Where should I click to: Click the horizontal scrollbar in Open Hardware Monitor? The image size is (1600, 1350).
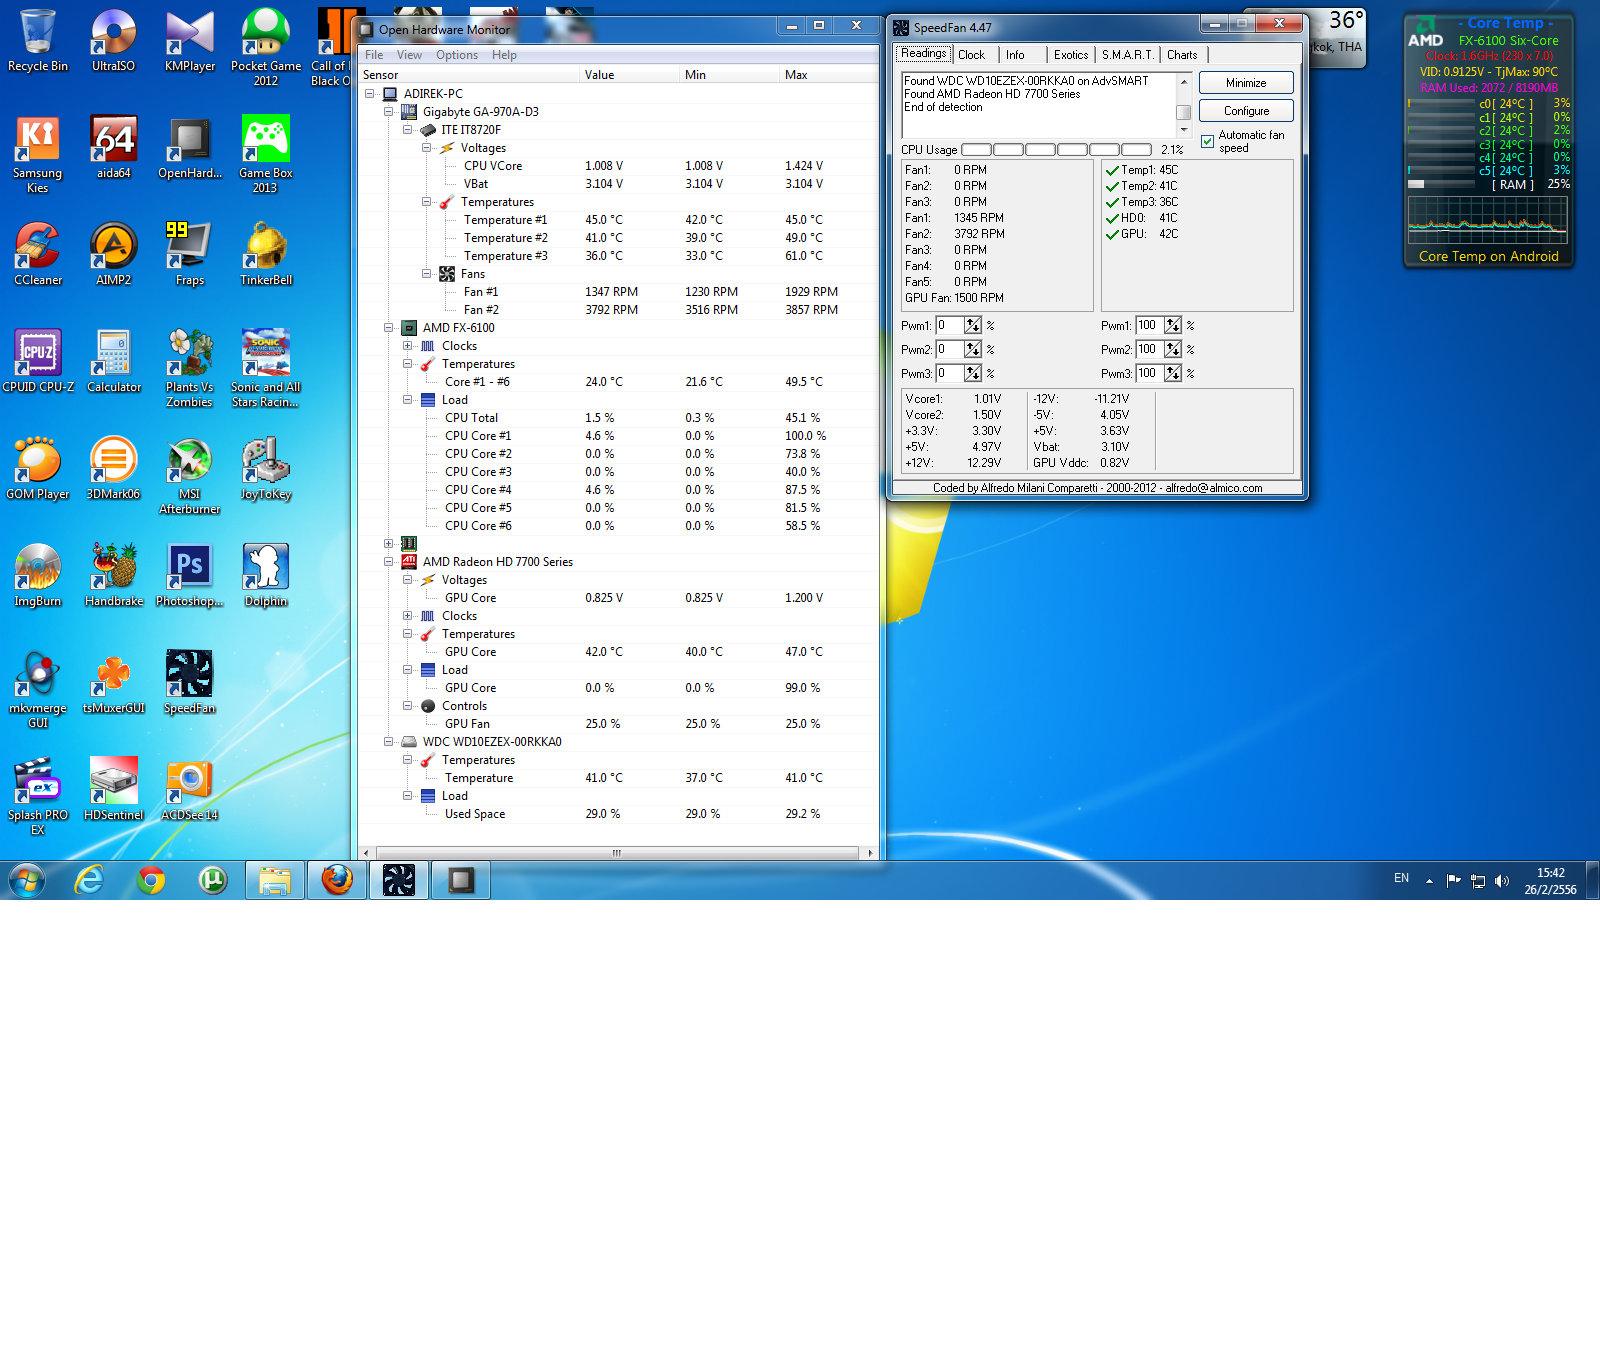tap(617, 853)
